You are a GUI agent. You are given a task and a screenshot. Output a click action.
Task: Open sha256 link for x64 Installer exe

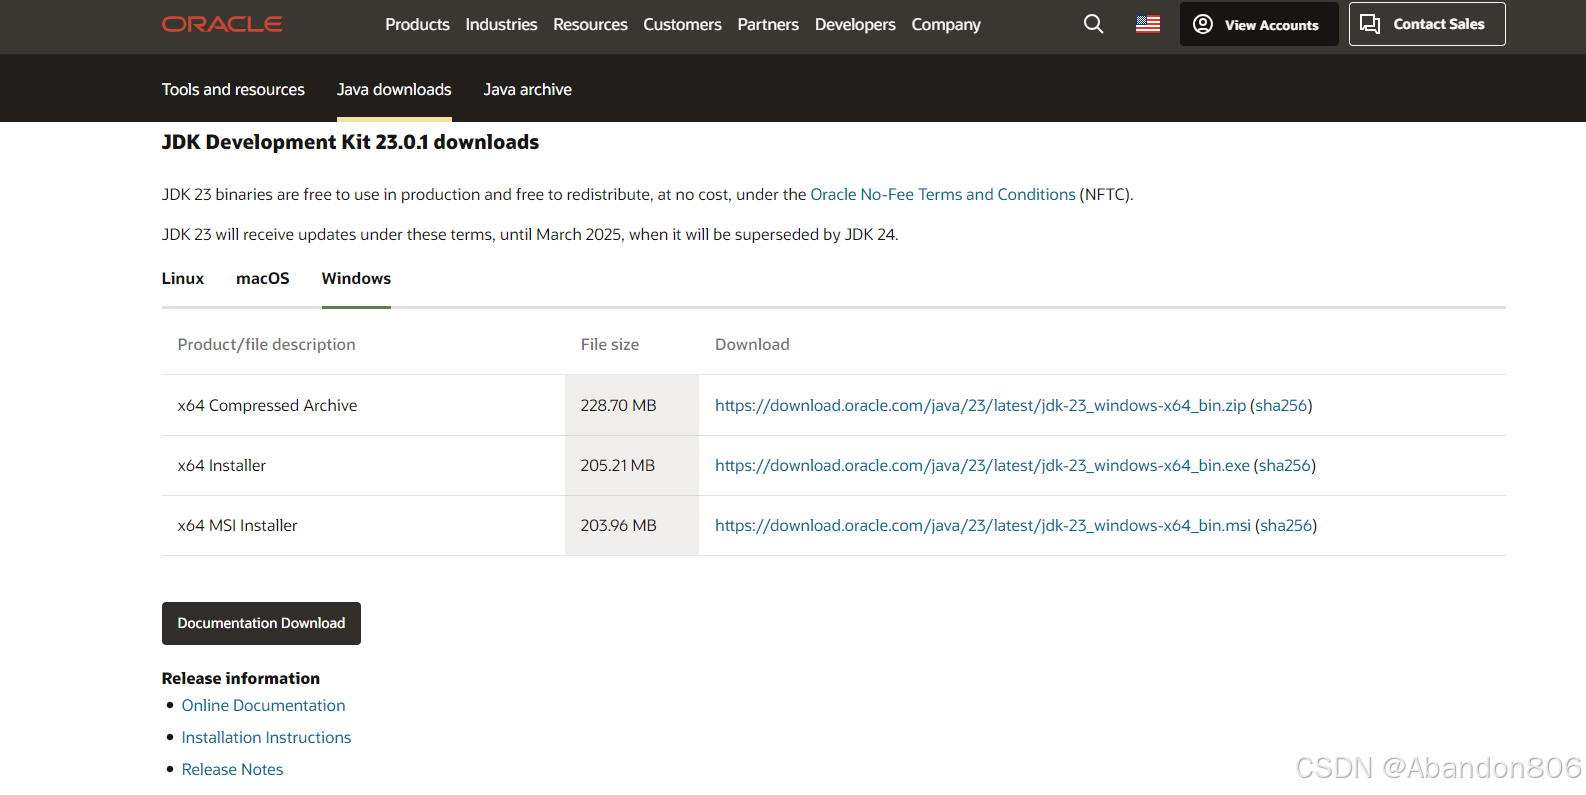1285,465
